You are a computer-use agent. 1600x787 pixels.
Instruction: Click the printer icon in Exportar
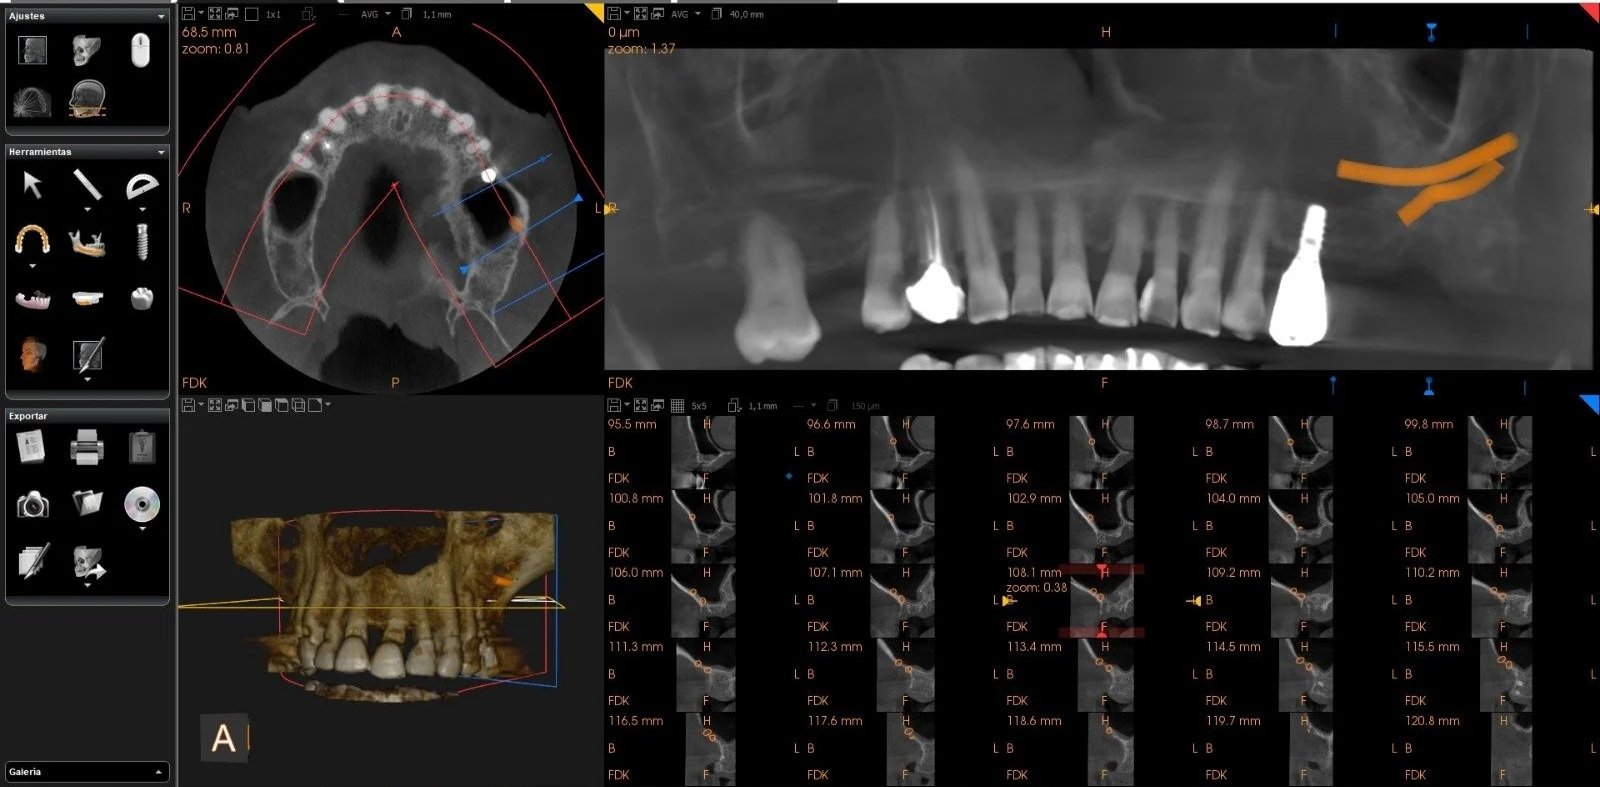click(x=87, y=447)
